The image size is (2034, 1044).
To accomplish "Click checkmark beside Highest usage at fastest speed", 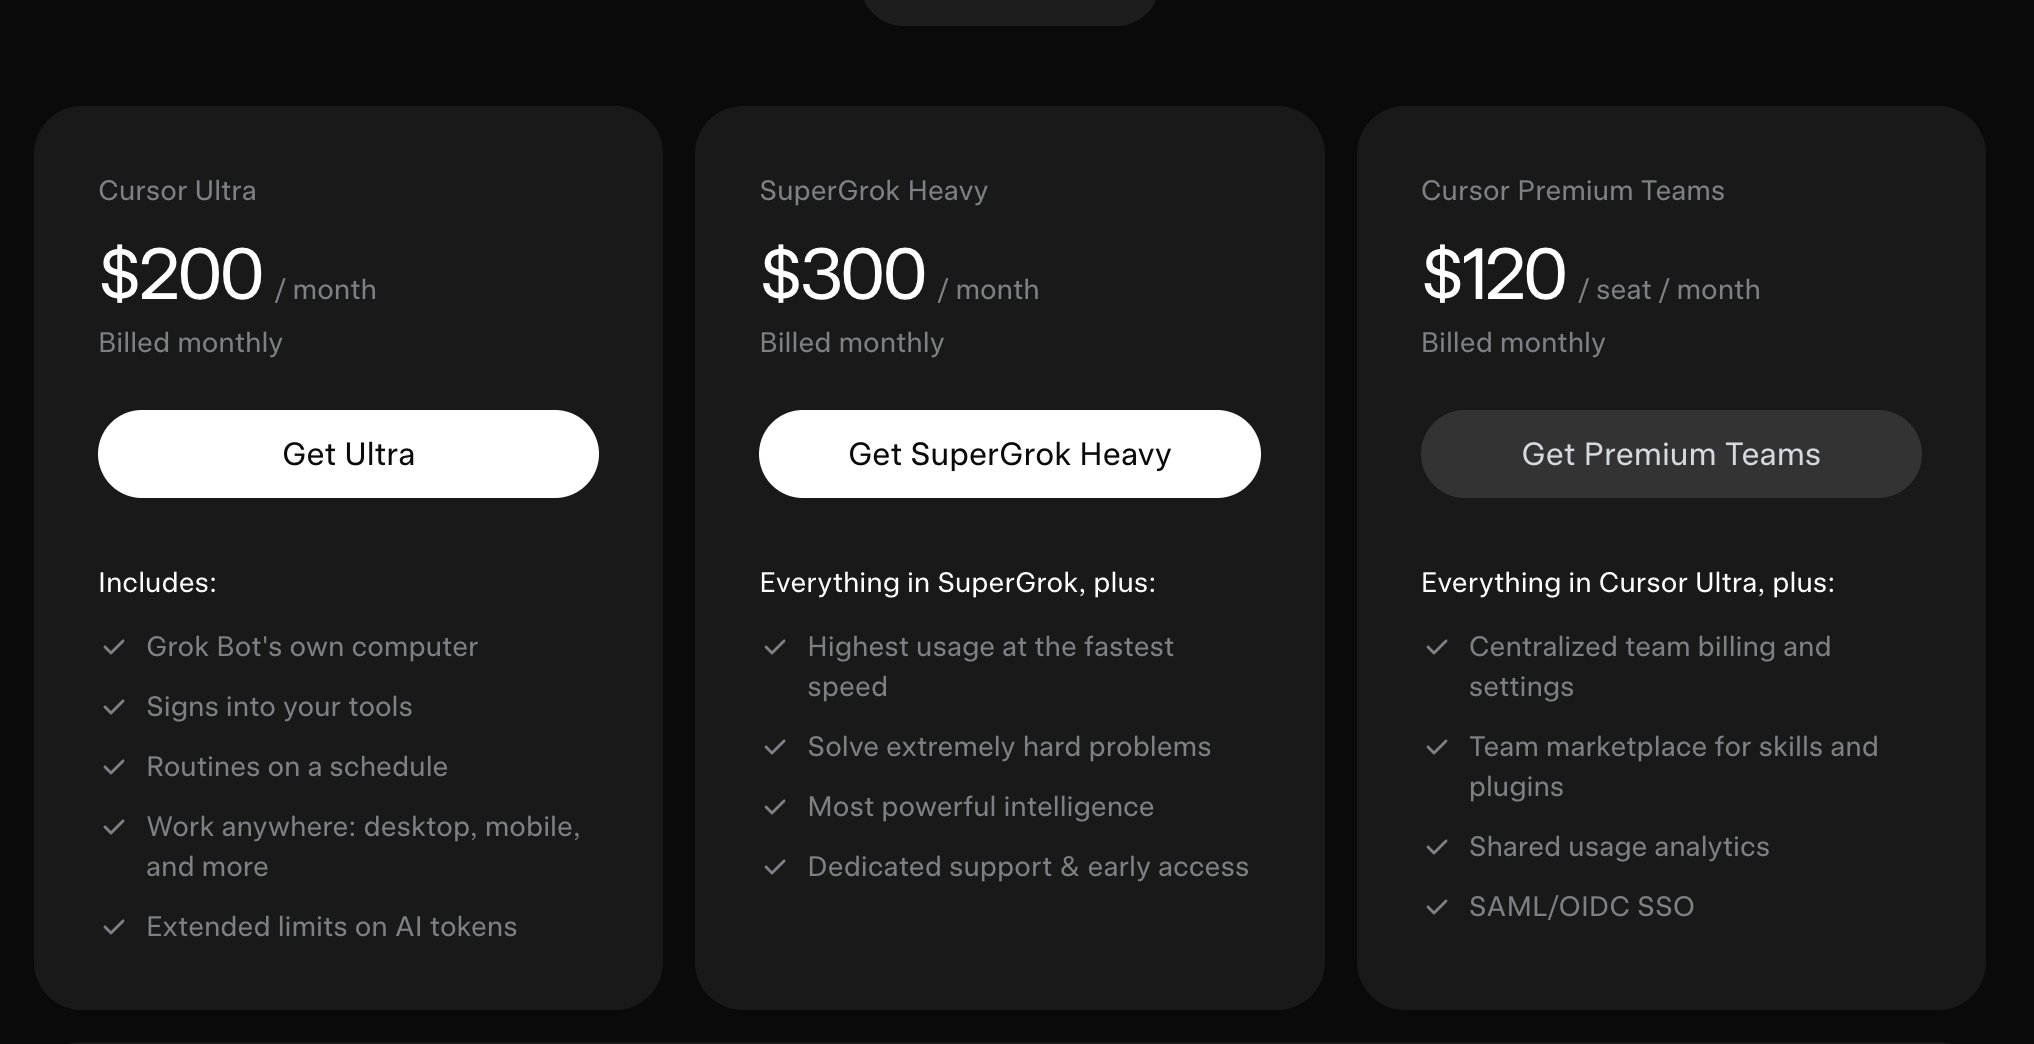I will (775, 647).
